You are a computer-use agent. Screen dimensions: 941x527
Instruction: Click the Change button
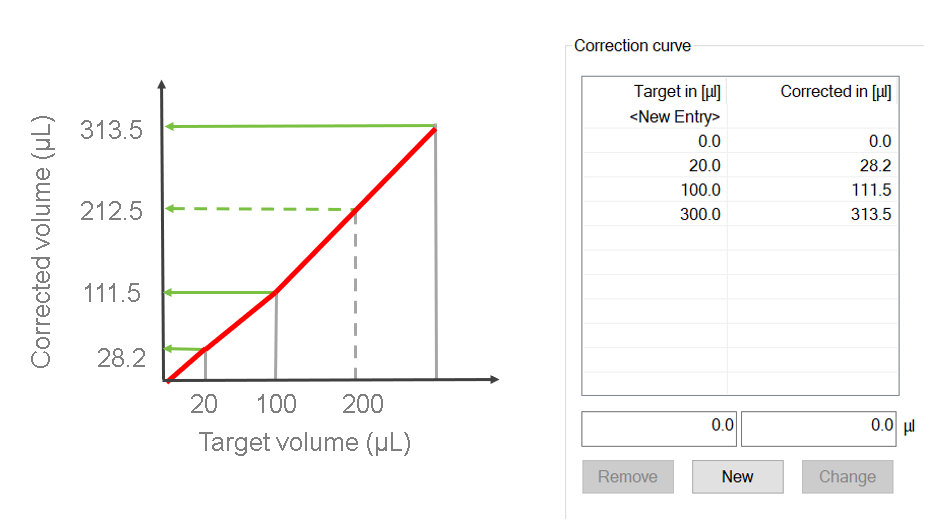[847, 477]
